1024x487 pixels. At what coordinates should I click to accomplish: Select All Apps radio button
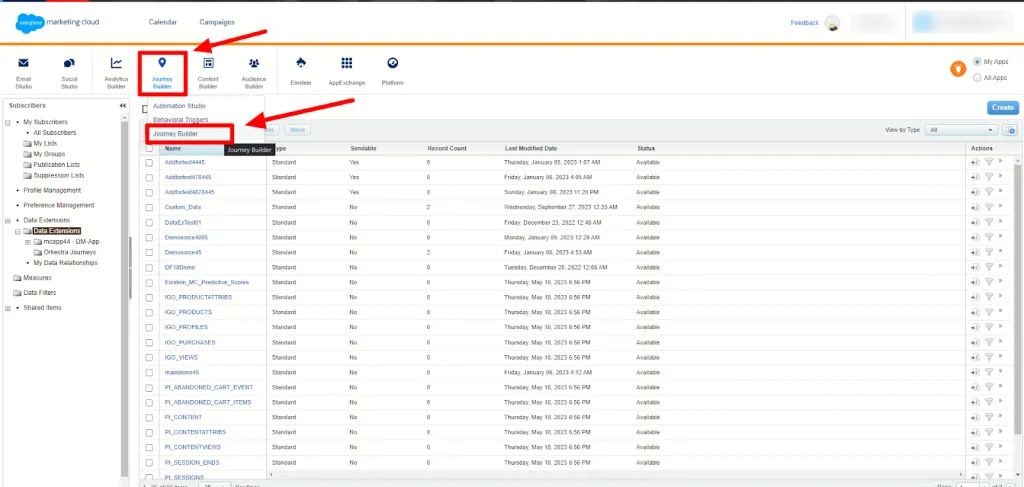[x=977, y=78]
